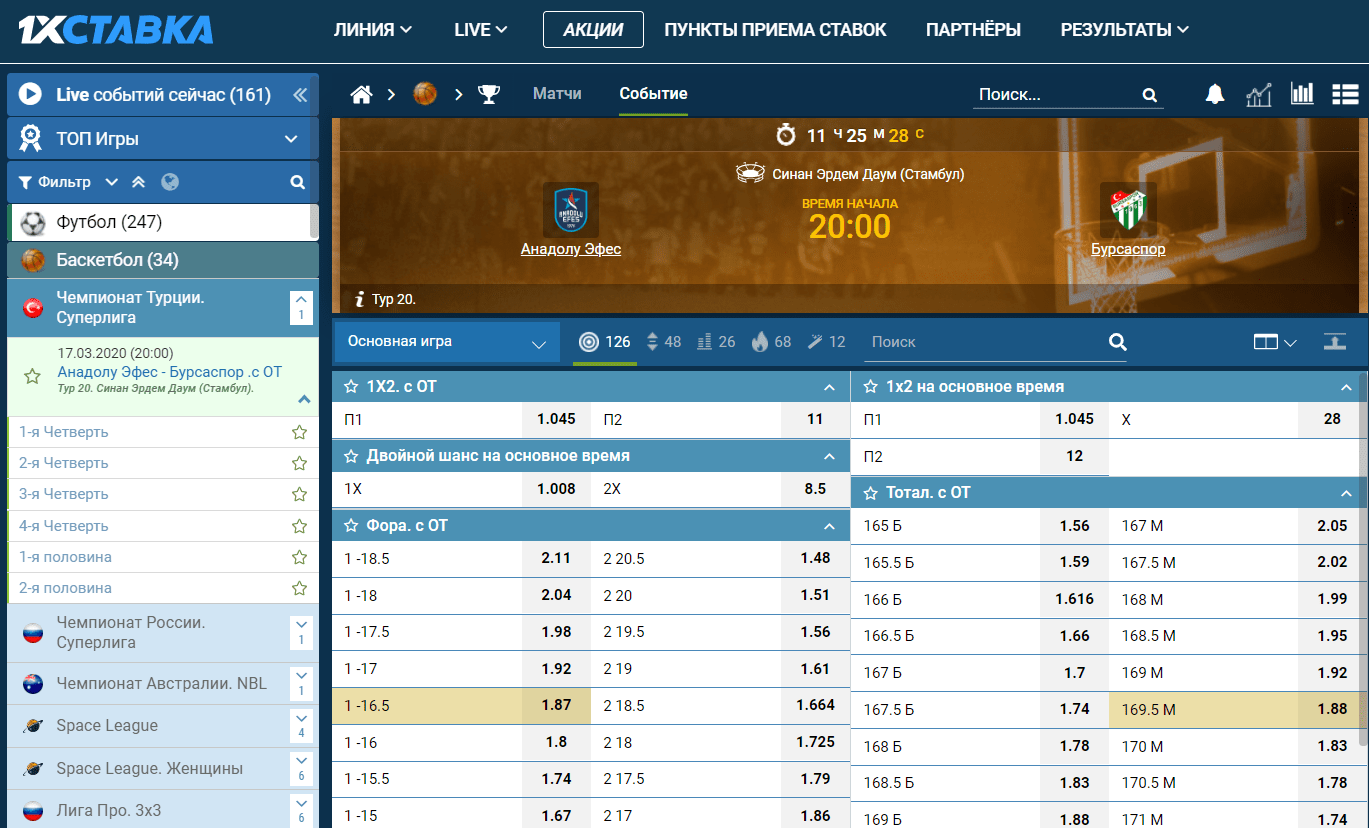Select П1 odds 1.045 in 1X2. с ОТ

(x=556, y=419)
